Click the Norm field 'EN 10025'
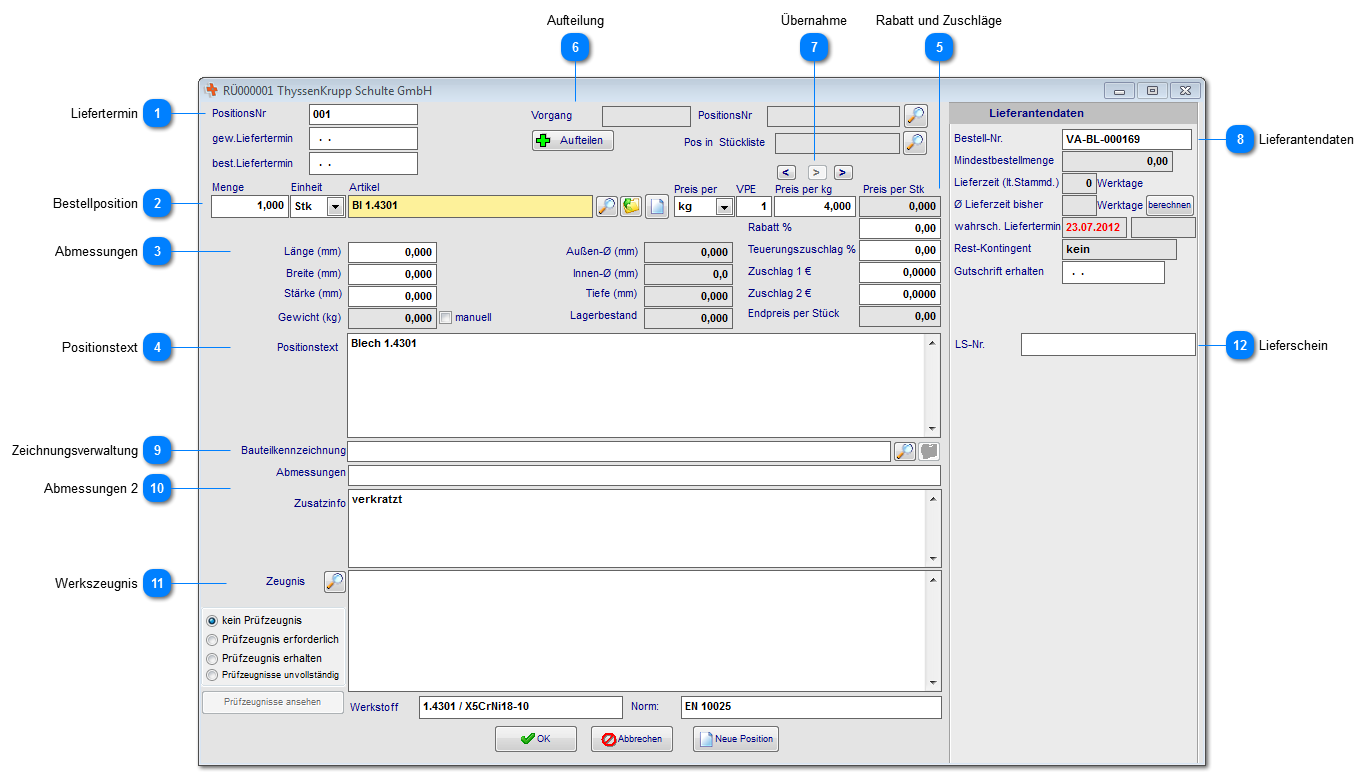Image resolution: width=1370 pixels, height=774 pixels. (811, 707)
